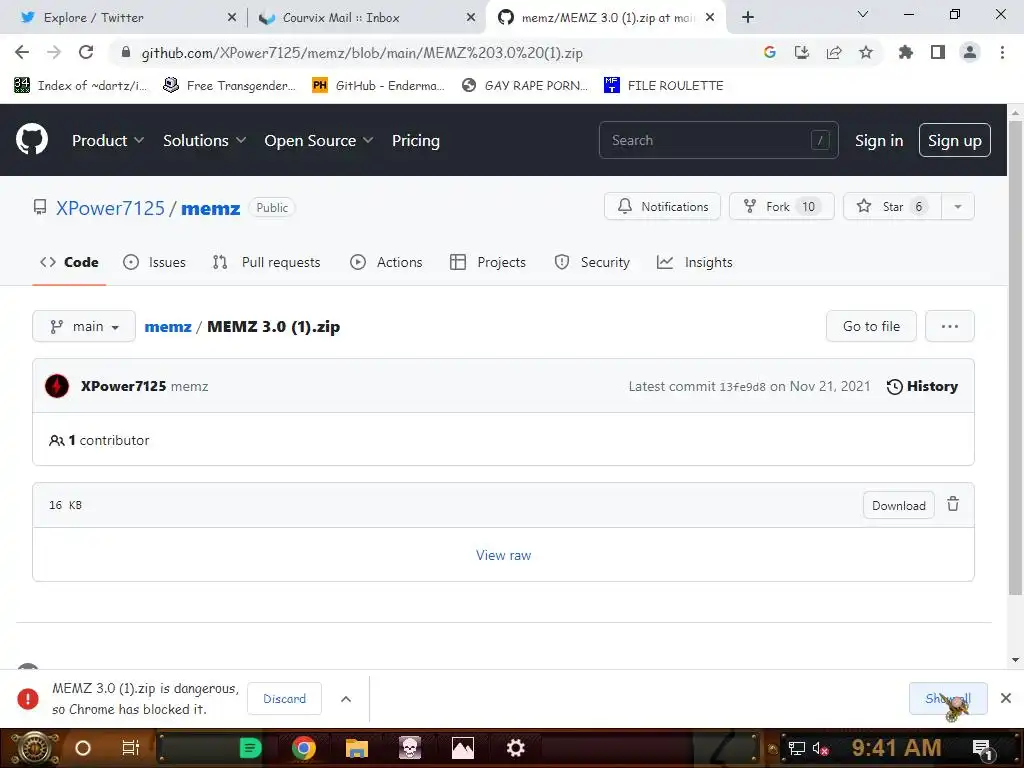Open the main branch selector
The height and width of the screenshot is (768, 1024).
tap(84, 326)
